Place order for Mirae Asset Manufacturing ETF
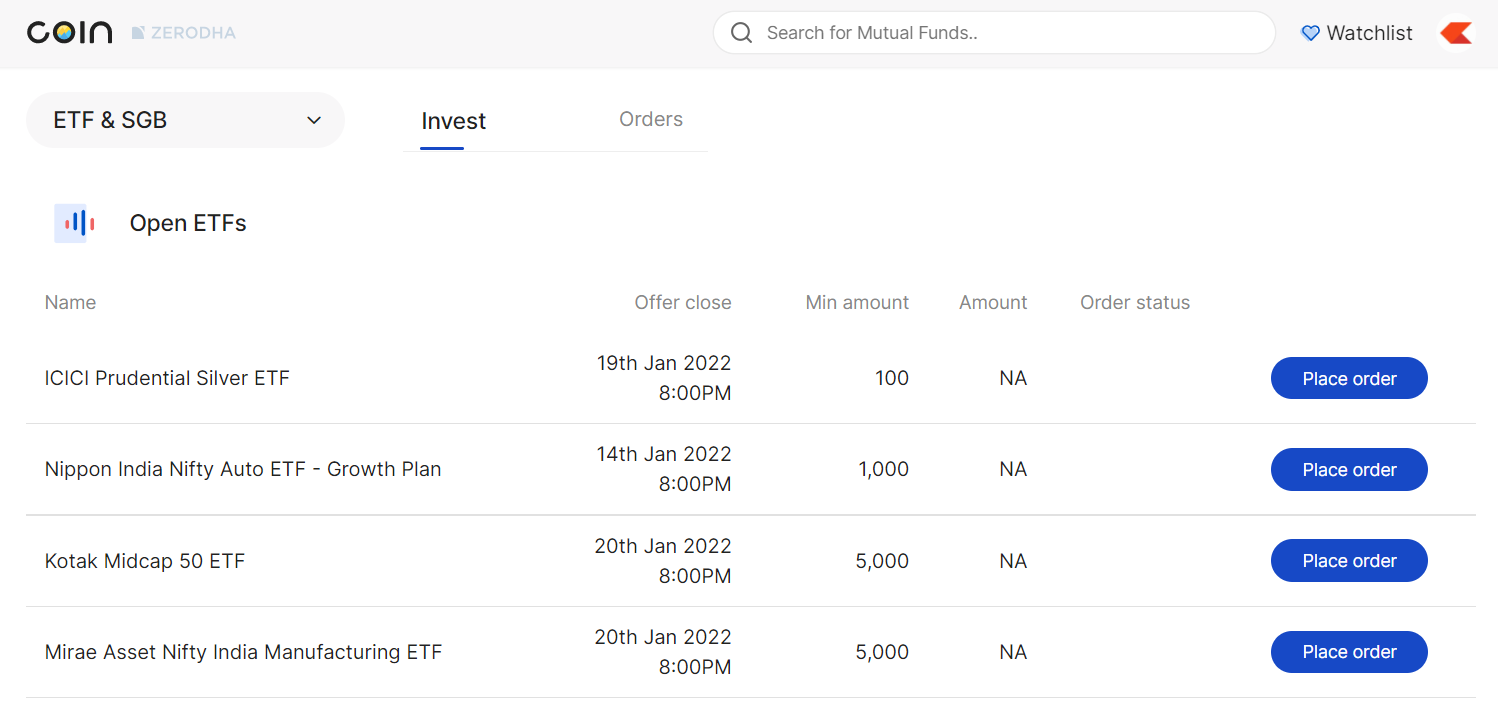This screenshot has width=1498, height=727. pos(1349,652)
